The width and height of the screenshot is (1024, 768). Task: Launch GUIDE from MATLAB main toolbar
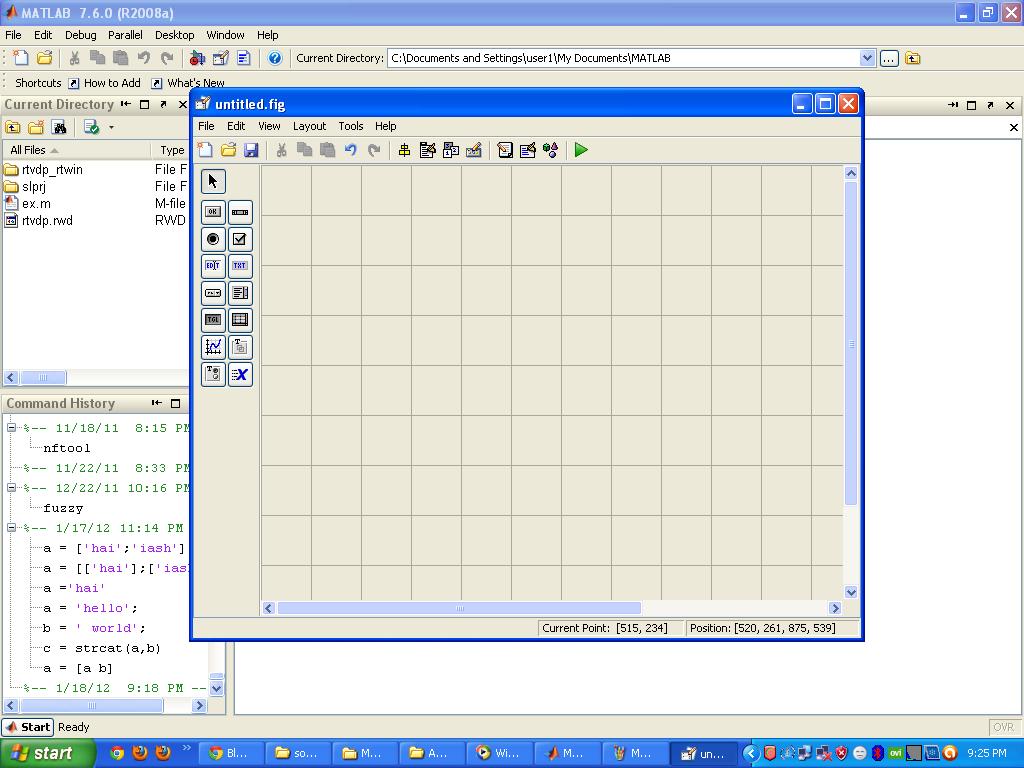tap(221, 58)
